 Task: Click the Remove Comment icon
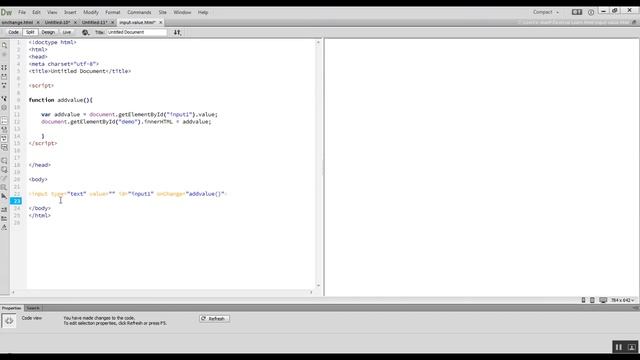click(x=4, y=169)
